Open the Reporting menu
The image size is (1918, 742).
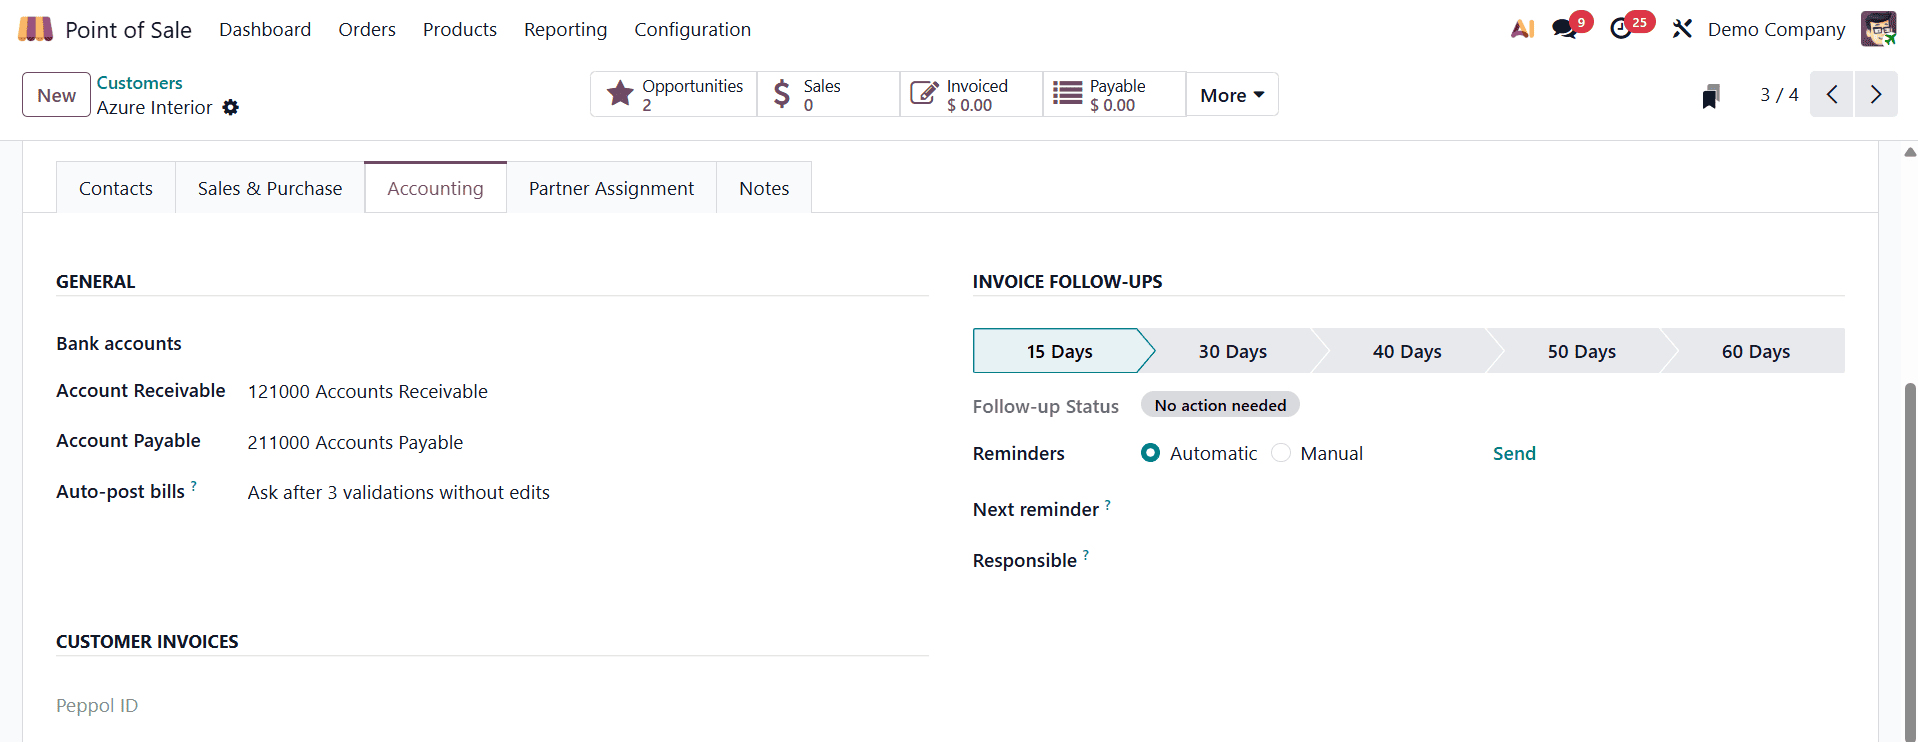[565, 29]
